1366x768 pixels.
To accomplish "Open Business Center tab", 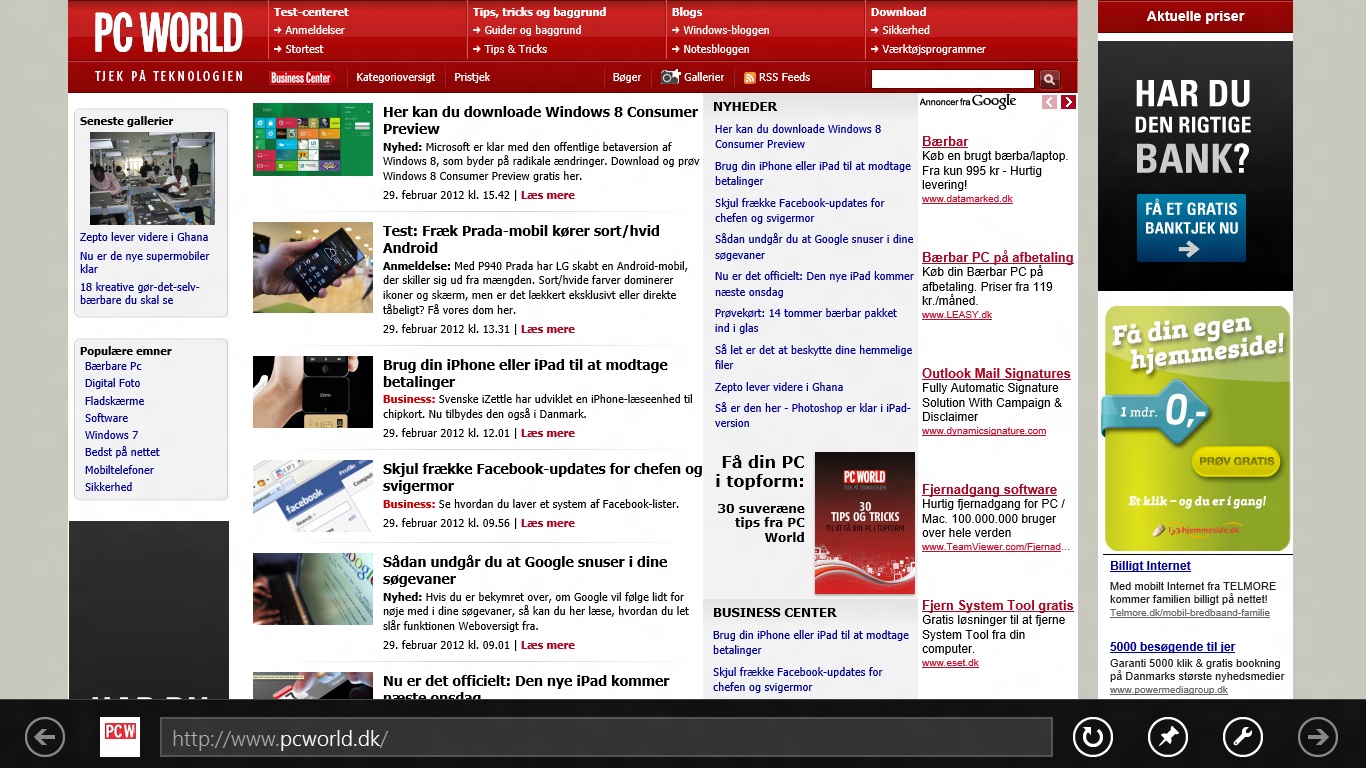I will click(301, 78).
